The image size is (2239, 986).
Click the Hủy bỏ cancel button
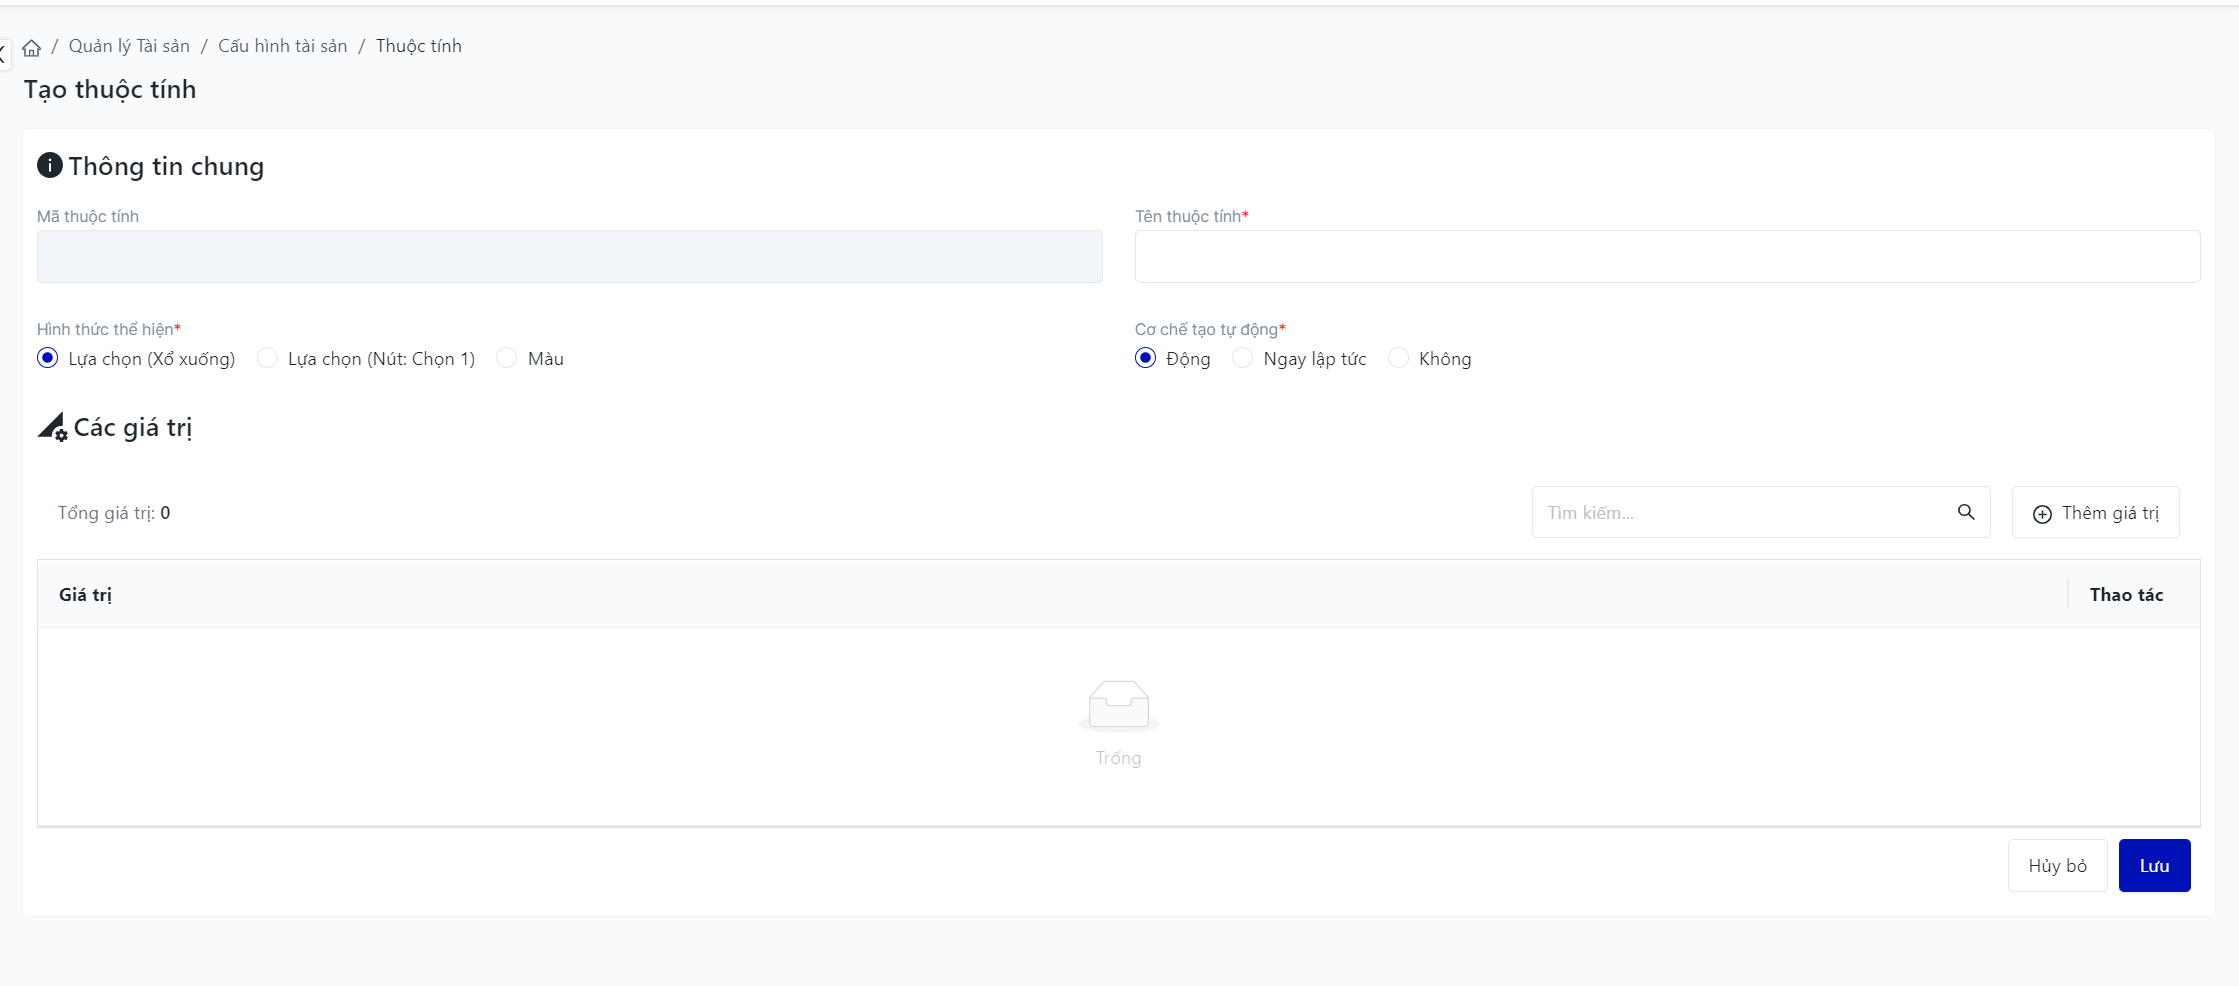tap(2057, 866)
